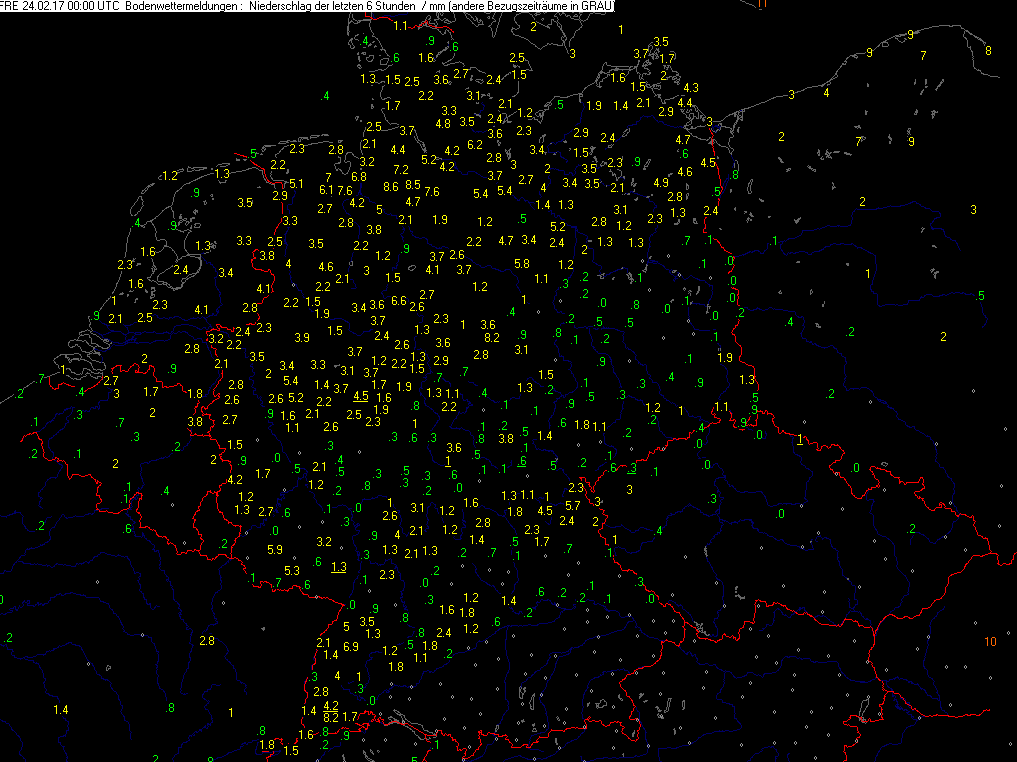The height and width of the screenshot is (762, 1017).
Task: Click the 5.9 station reading
Action: tap(275, 550)
